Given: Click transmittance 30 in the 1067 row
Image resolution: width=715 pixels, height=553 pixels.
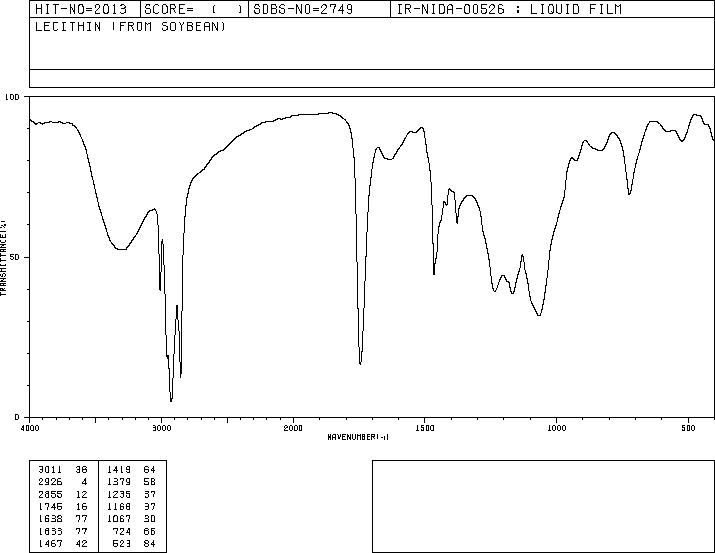Looking at the screenshot, I should (150, 519).
